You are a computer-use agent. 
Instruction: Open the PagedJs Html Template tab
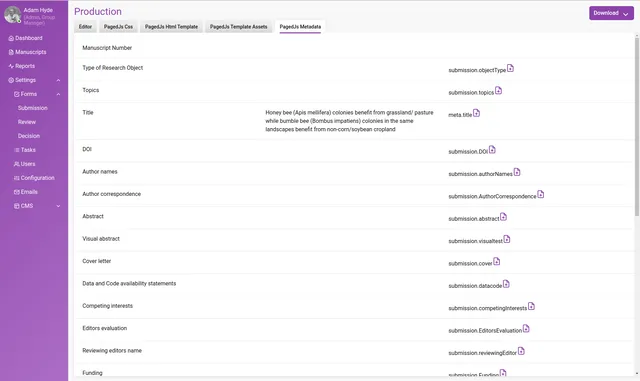tap(171, 27)
